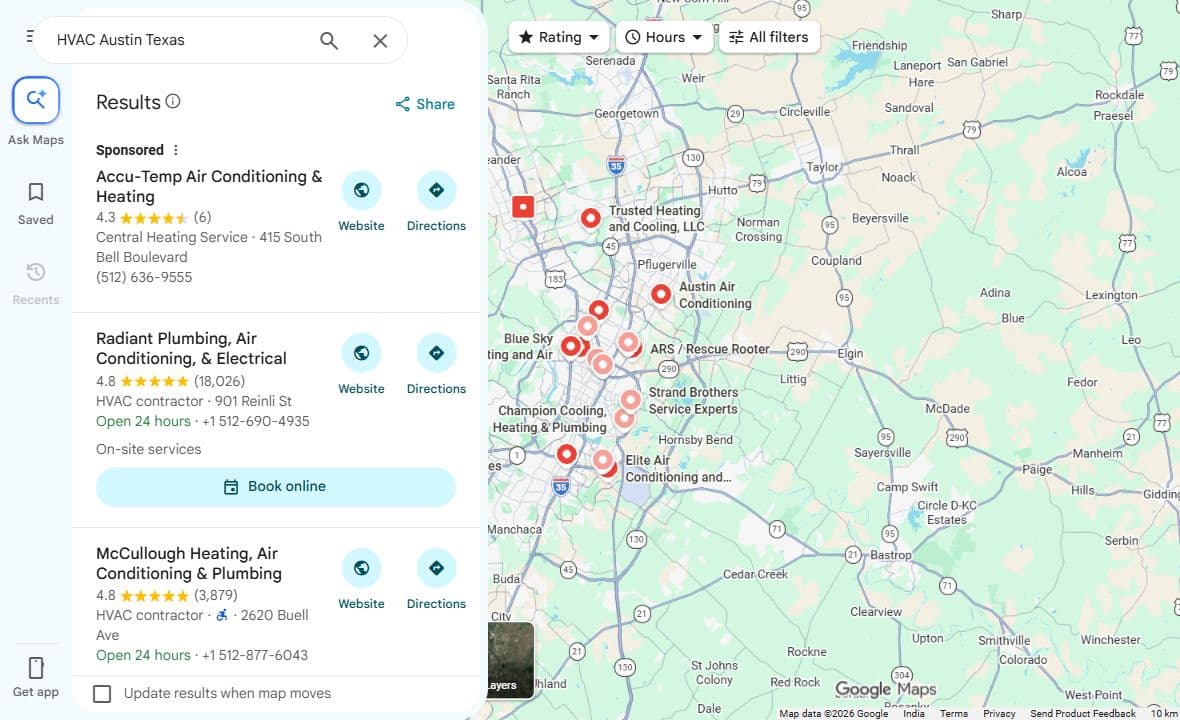Image resolution: width=1180 pixels, height=720 pixels.
Task: Open McCullough Website icon
Action: 361,568
